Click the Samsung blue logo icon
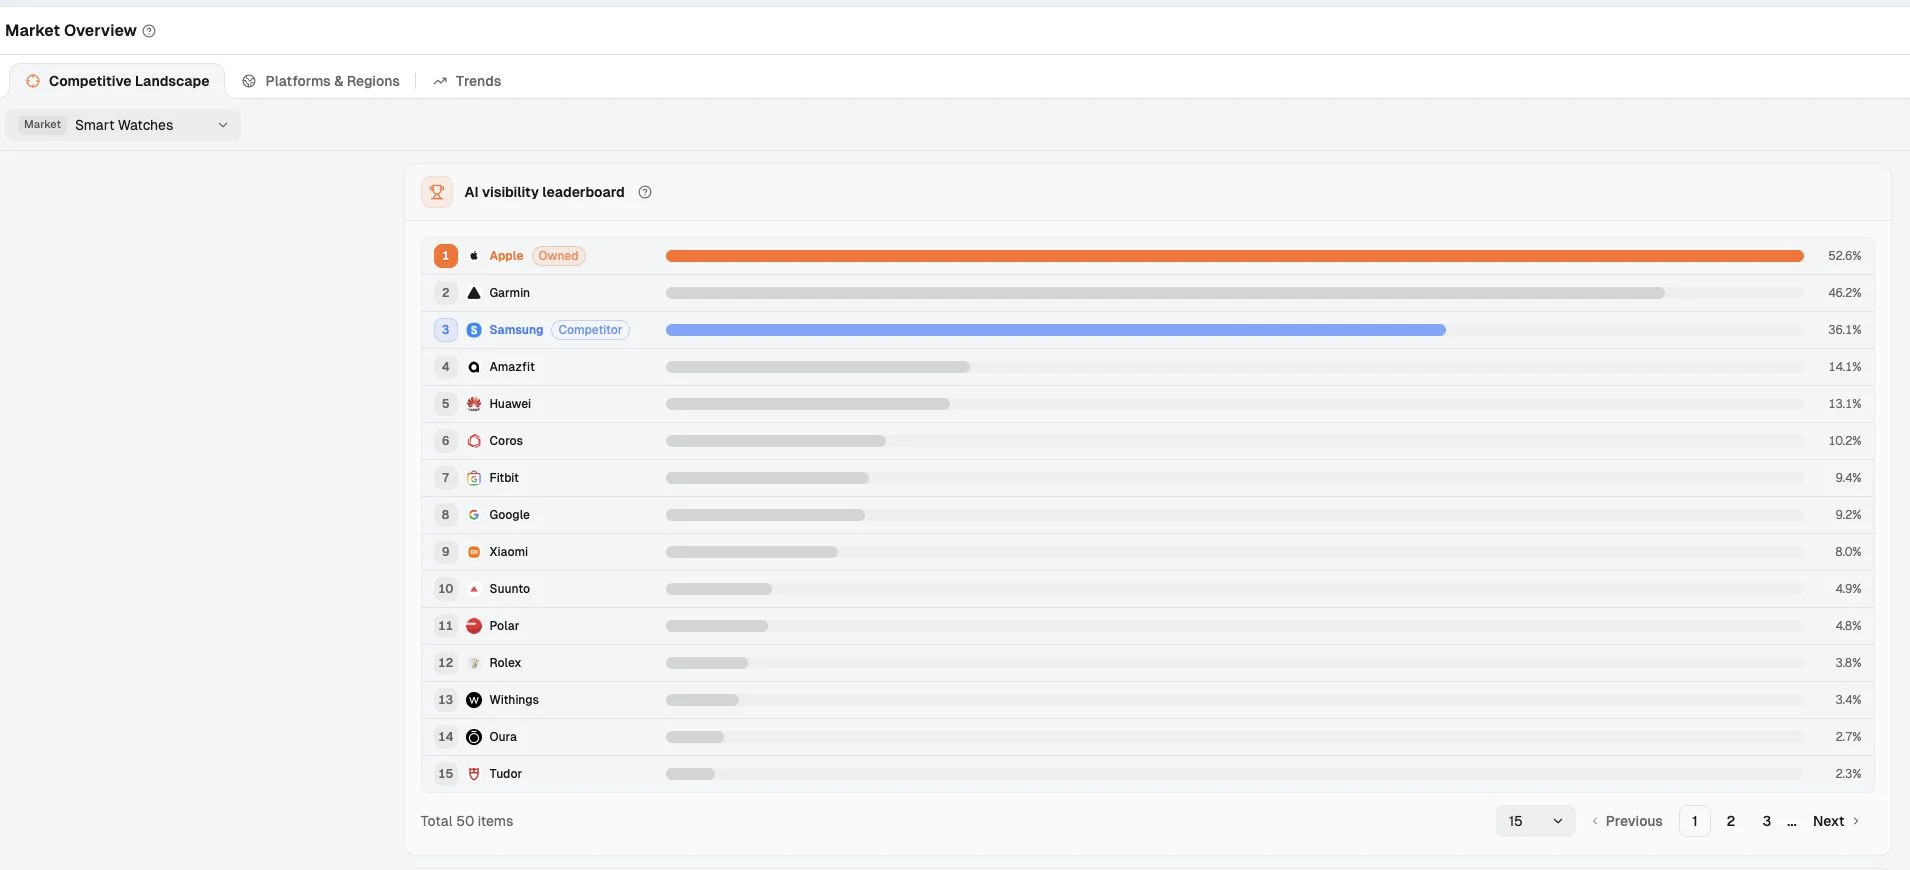Screen dimensions: 1910x870 [x=474, y=330]
